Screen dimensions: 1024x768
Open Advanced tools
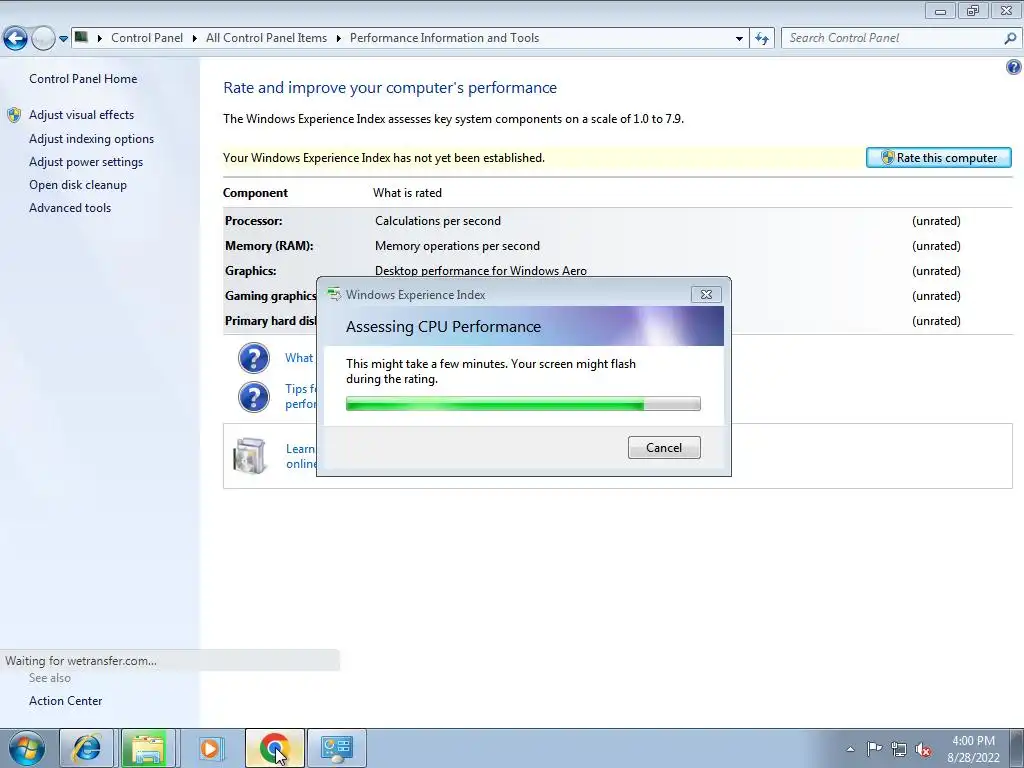pyautogui.click(x=70, y=208)
